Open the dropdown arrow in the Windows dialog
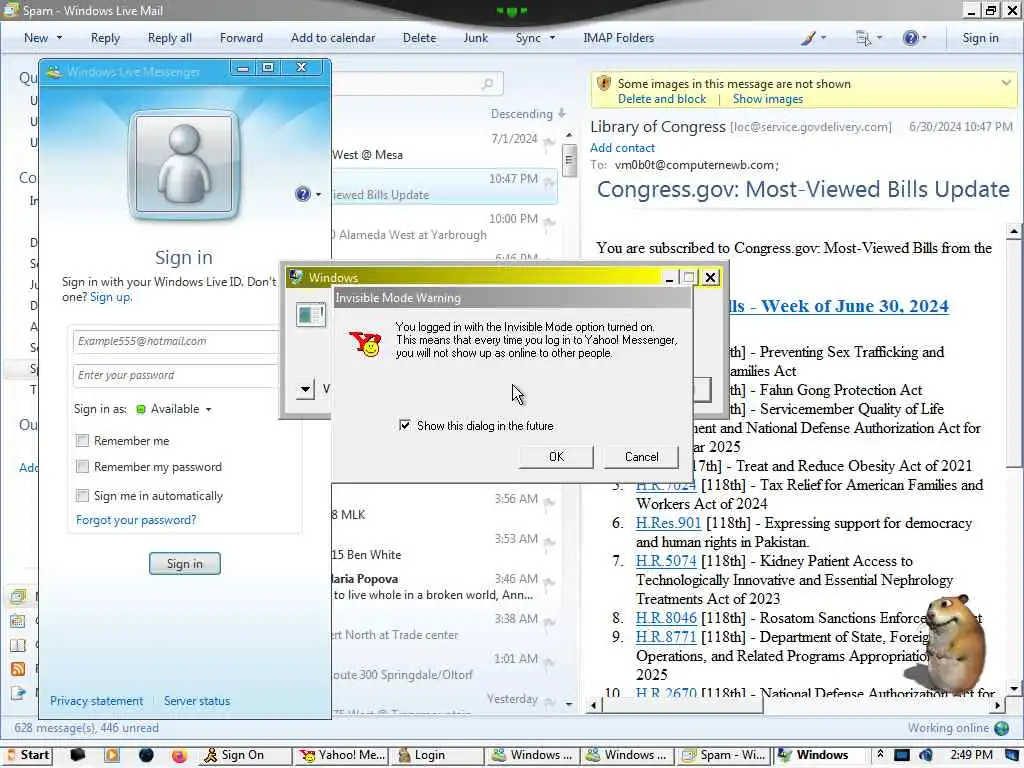Image resolution: width=1024 pixels, height=768 pixels. (305, 389)
